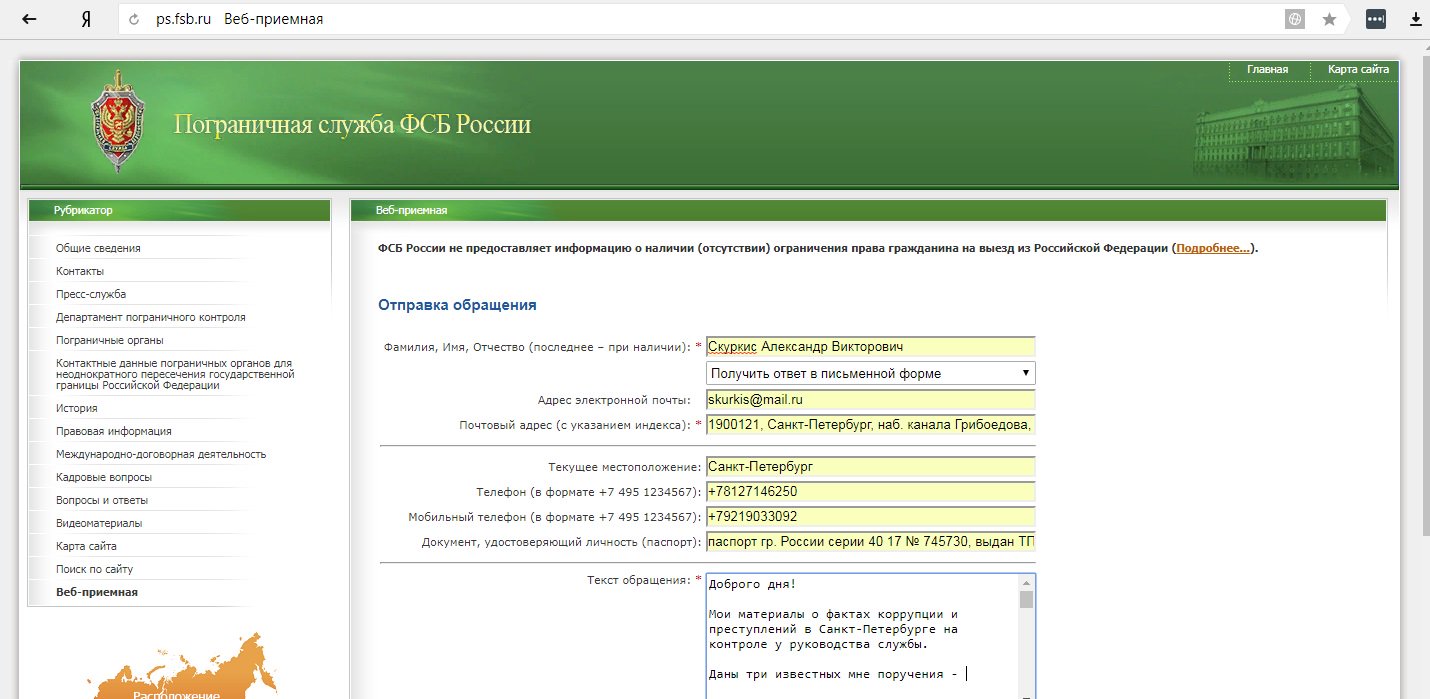Click the Телефон number field
The image size is (1430, 699).
coord(870,491)
